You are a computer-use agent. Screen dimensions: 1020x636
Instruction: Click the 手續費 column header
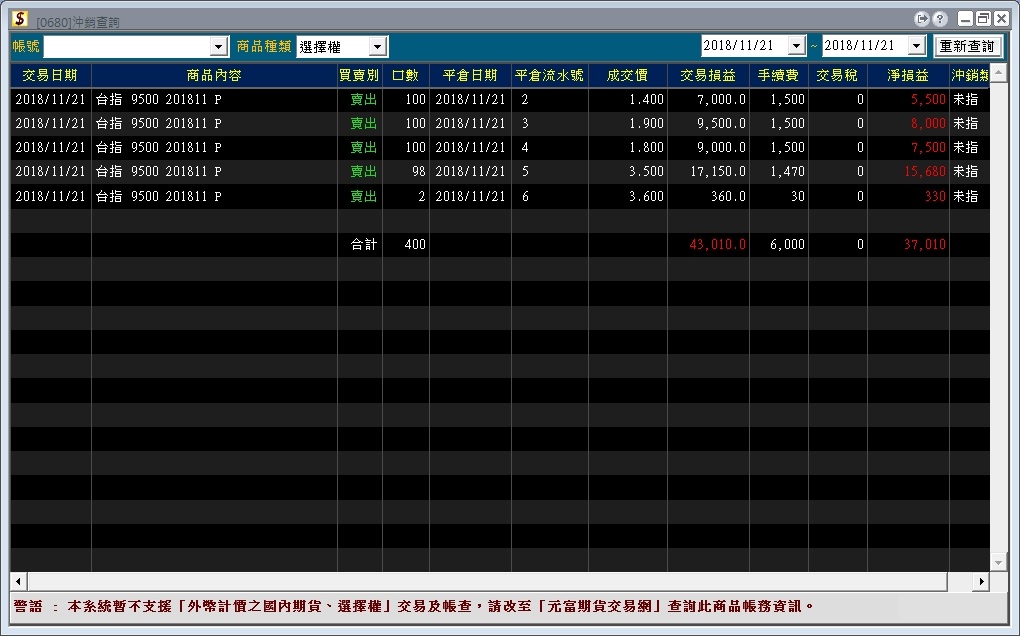click(x=778, y=75)
